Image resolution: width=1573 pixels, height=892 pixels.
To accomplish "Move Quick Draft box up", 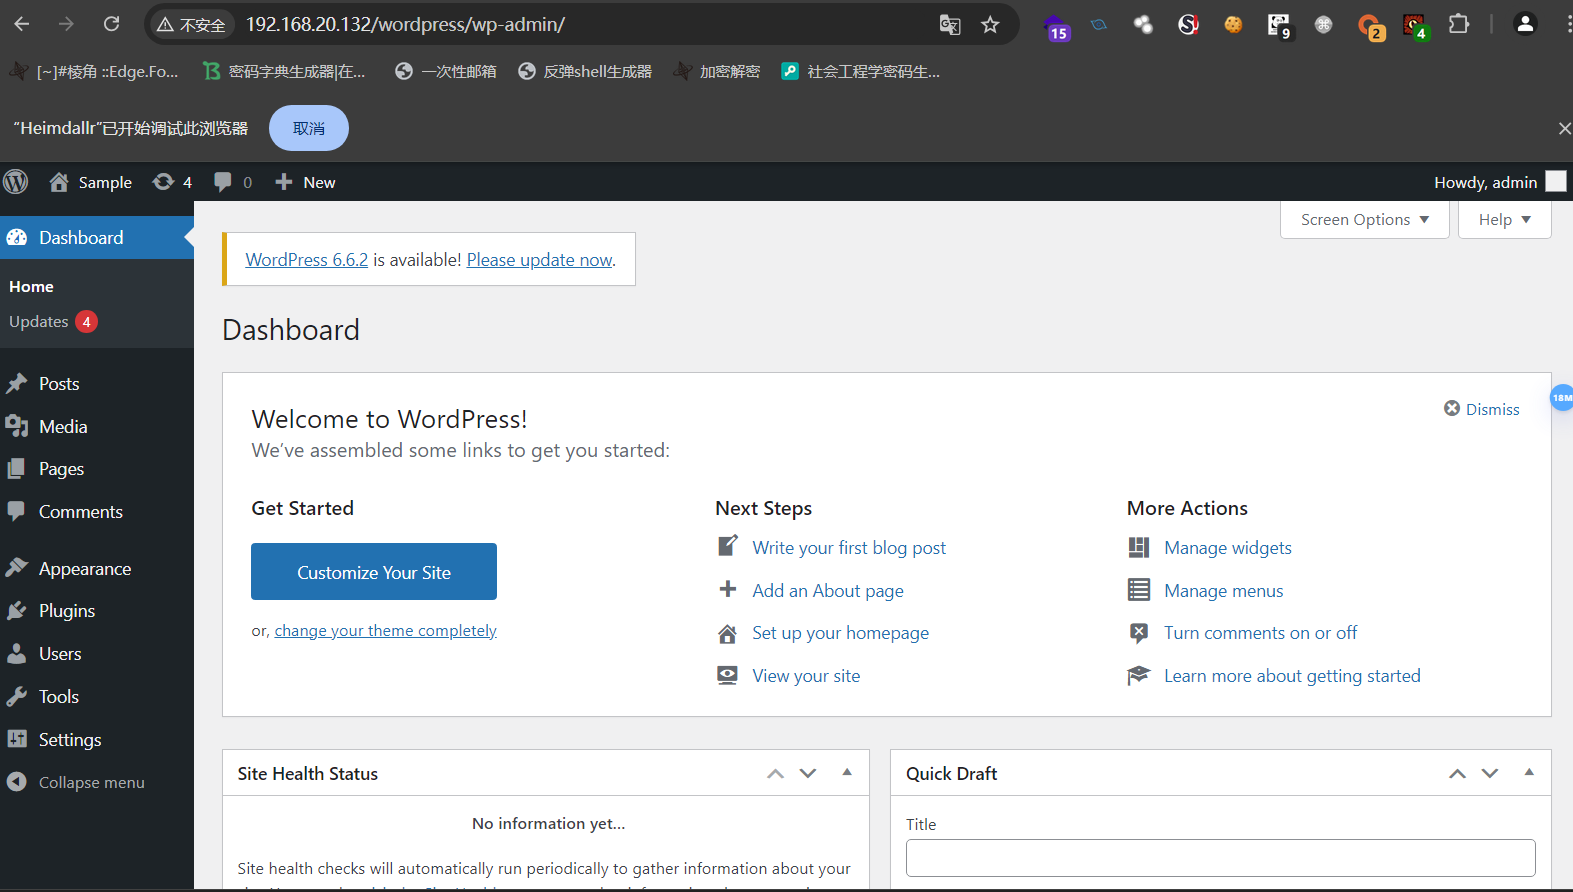I will [1457, 774].
